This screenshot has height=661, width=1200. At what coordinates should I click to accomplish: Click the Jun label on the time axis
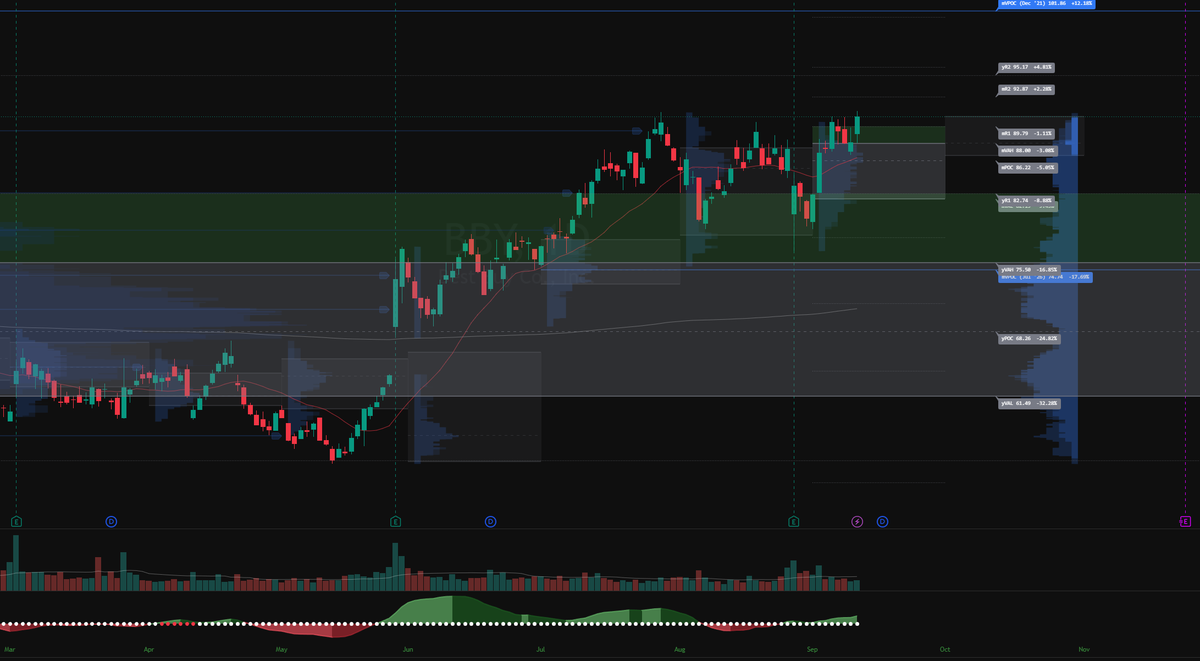pyautogui.click(x=407, y=649)
